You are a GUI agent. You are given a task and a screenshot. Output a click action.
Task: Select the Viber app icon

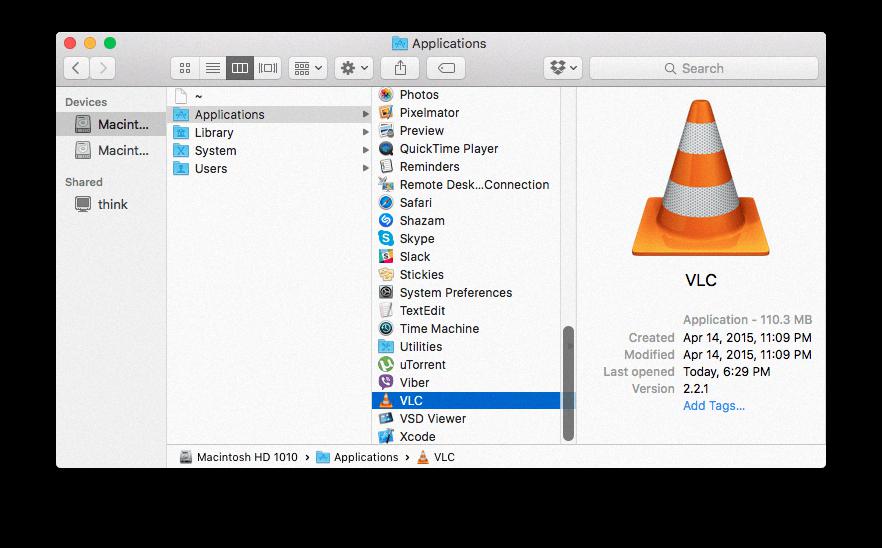click(386, 383)
